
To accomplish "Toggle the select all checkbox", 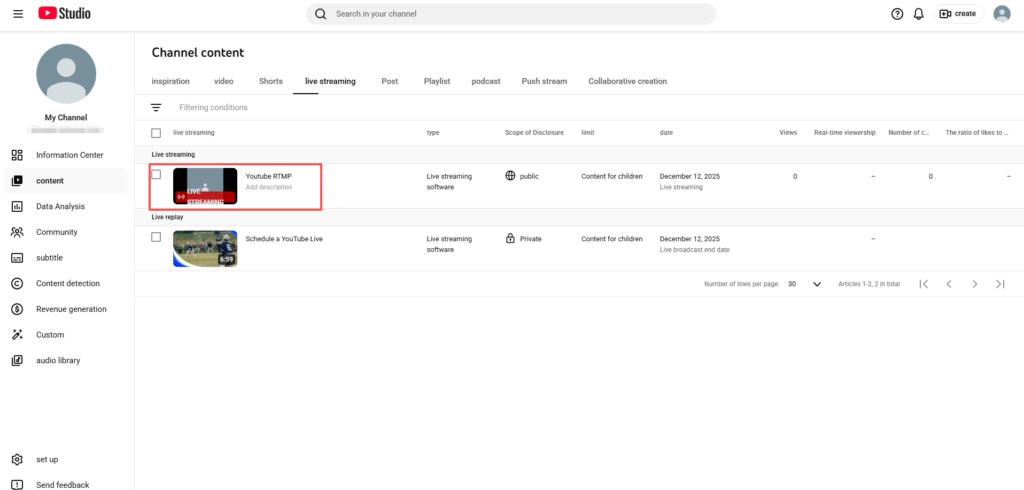I will [156, 133].
